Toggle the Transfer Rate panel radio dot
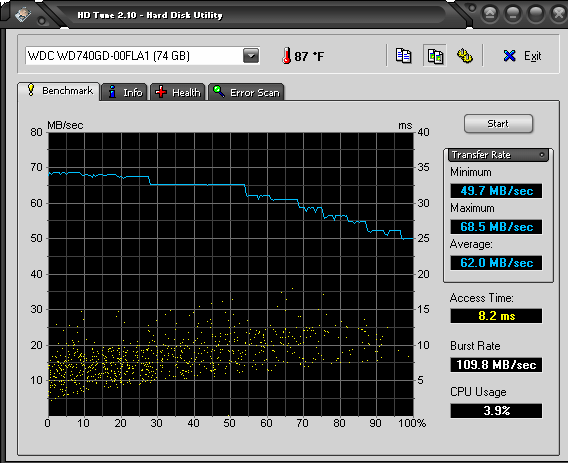Screen dimensions: 568x464 click(x=542, y=155)
